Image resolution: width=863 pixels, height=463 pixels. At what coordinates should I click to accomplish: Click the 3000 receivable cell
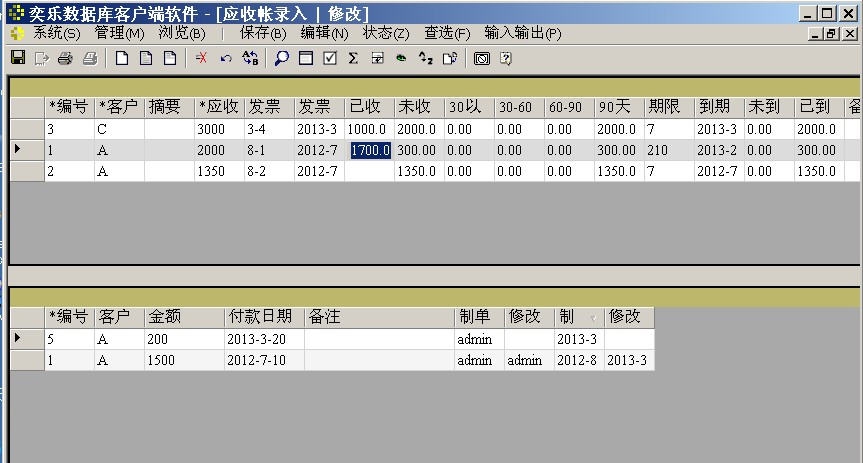219,129
